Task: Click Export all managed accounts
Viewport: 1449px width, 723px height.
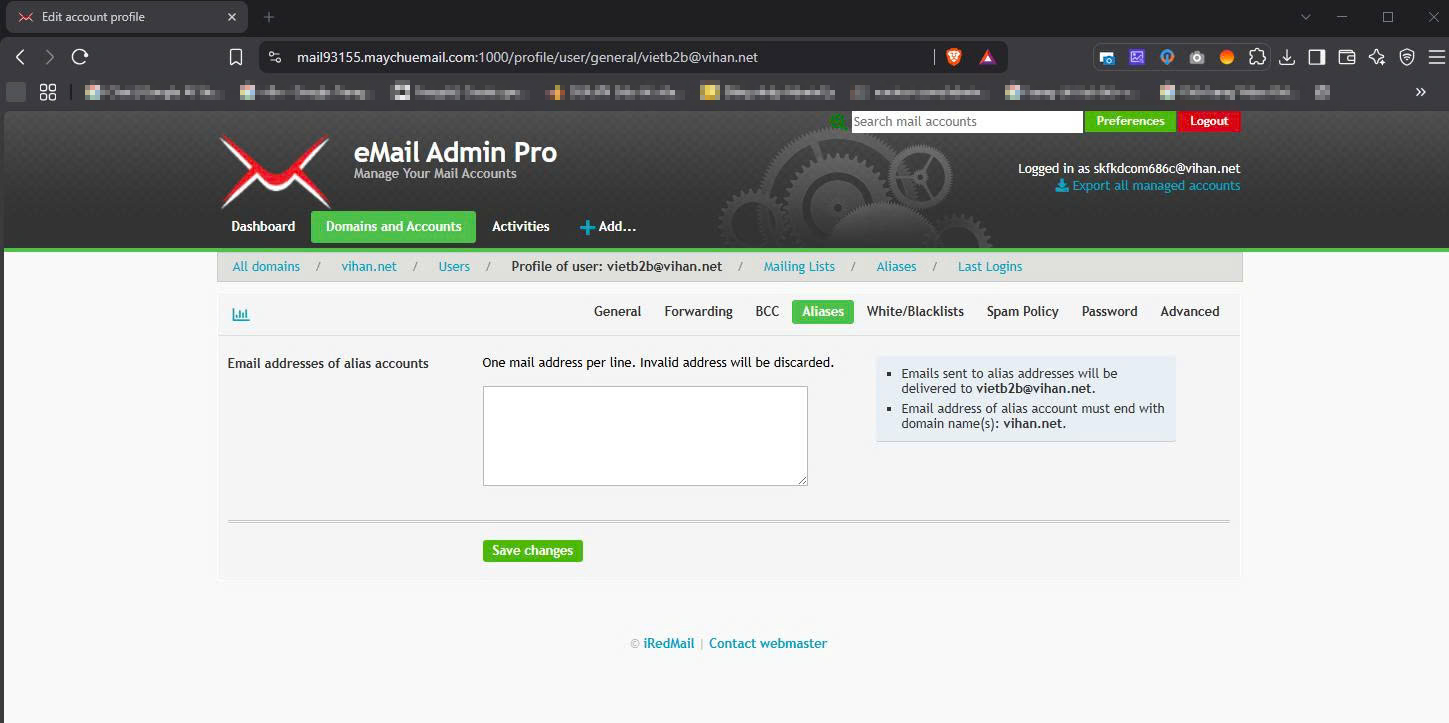Action: click(x=1148, y=186)
